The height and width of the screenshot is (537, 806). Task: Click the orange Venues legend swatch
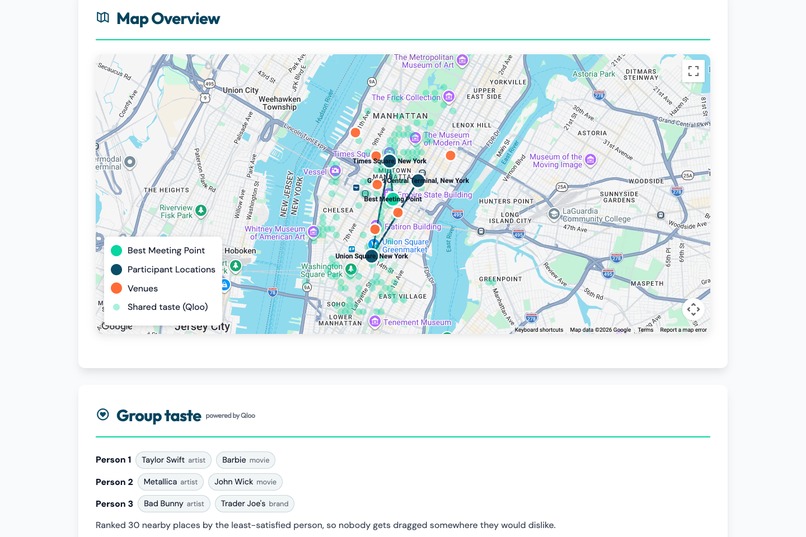(x=117, y=288)
